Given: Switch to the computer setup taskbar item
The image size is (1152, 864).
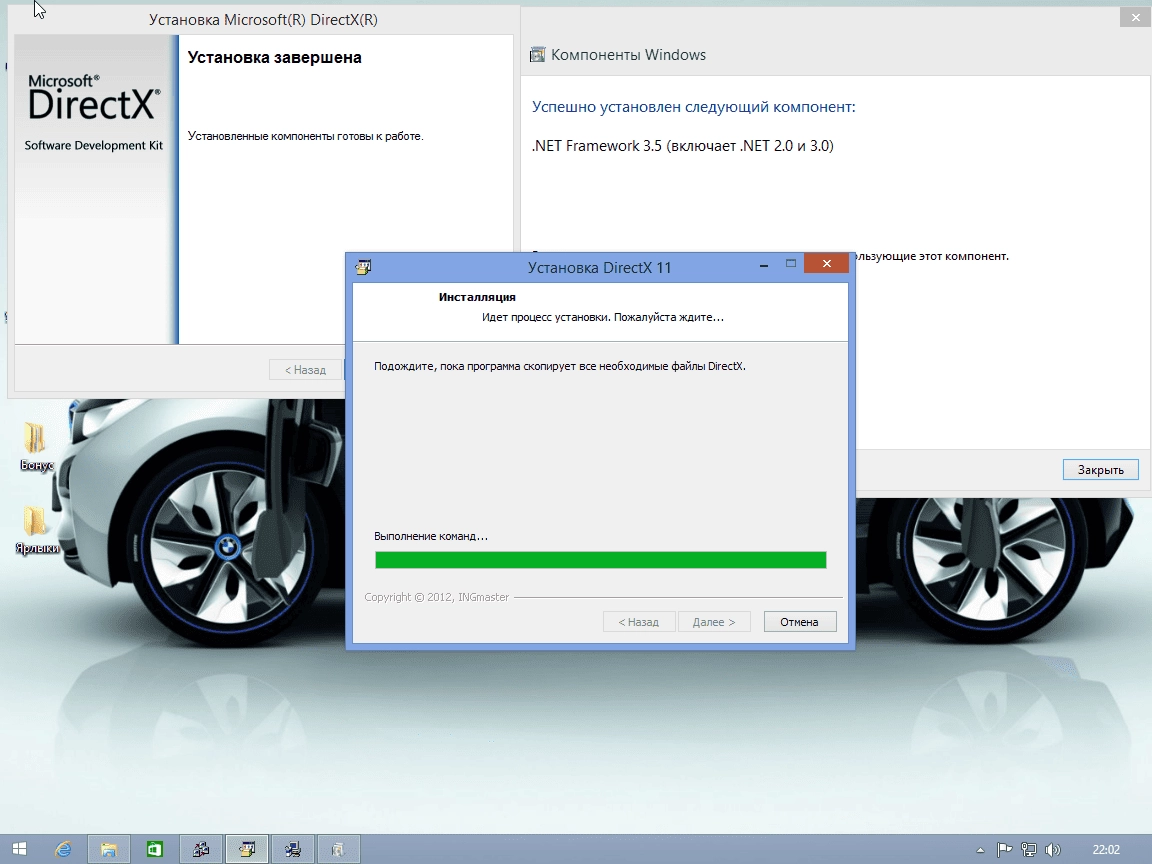Looking at the screenshot, I should 292,849.
